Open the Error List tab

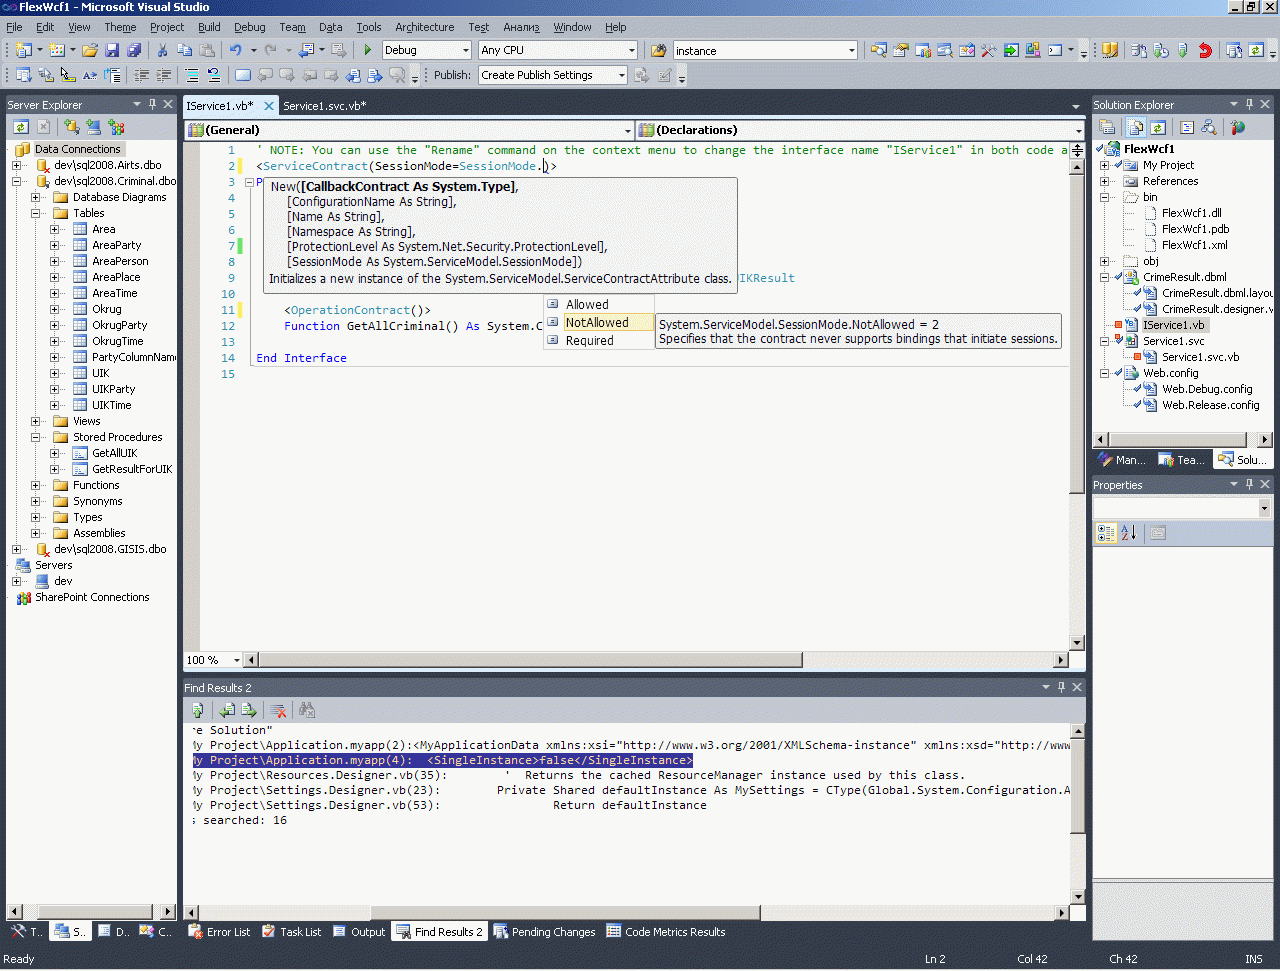pos(220,932)
